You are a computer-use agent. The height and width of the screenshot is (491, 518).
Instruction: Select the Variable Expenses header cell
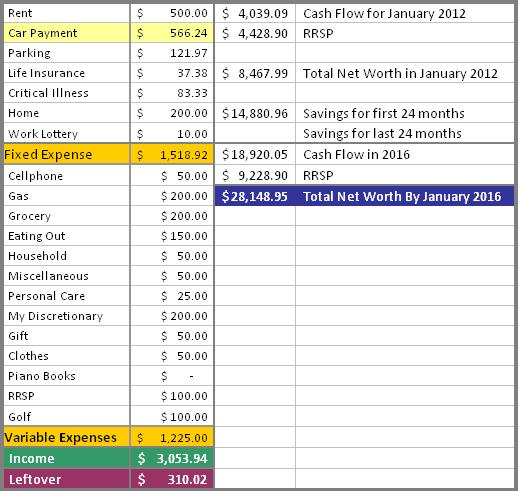coord(67,437)
